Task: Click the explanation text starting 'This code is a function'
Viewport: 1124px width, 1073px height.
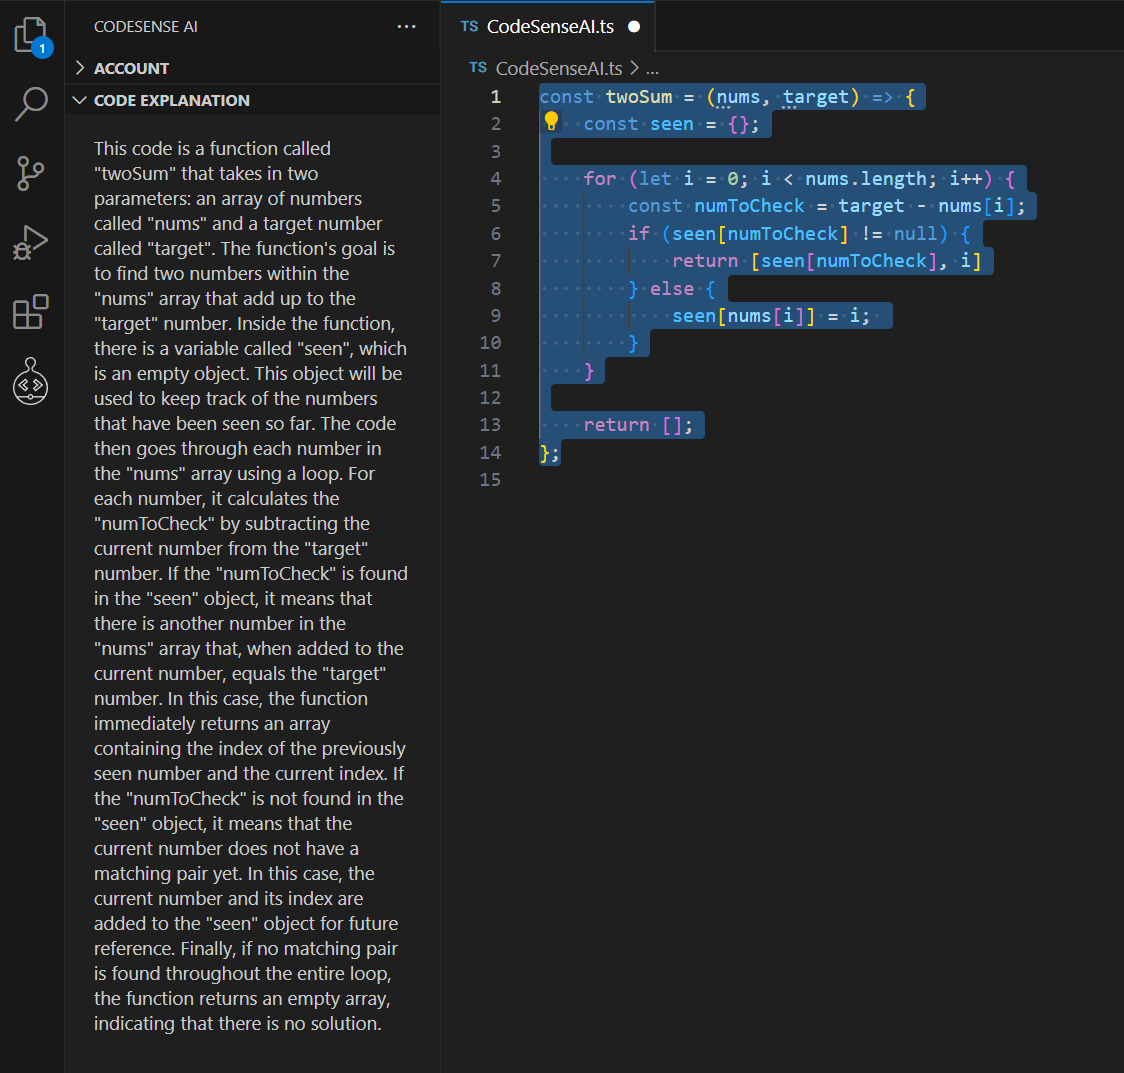Action: (212, 148)
